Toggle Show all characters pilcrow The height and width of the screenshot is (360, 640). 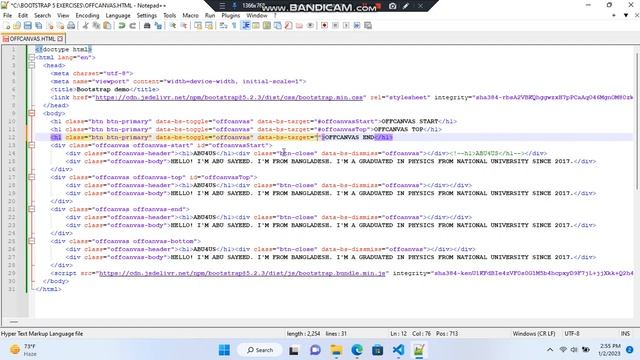[234, 25]
